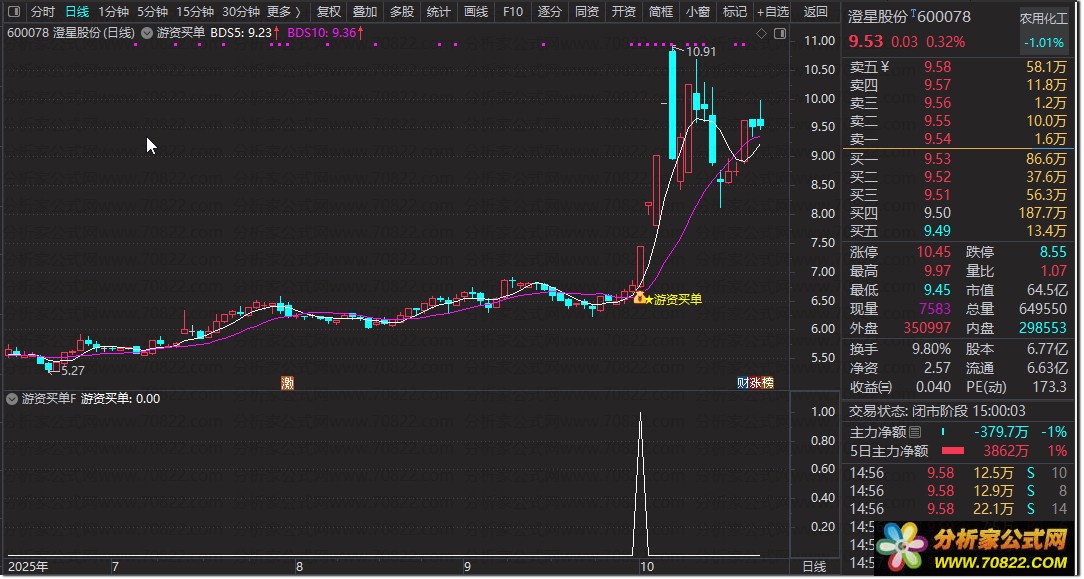The image size is (1084, 579).
Task: Switch to 30分钟 period
Action: click(241, 12)
